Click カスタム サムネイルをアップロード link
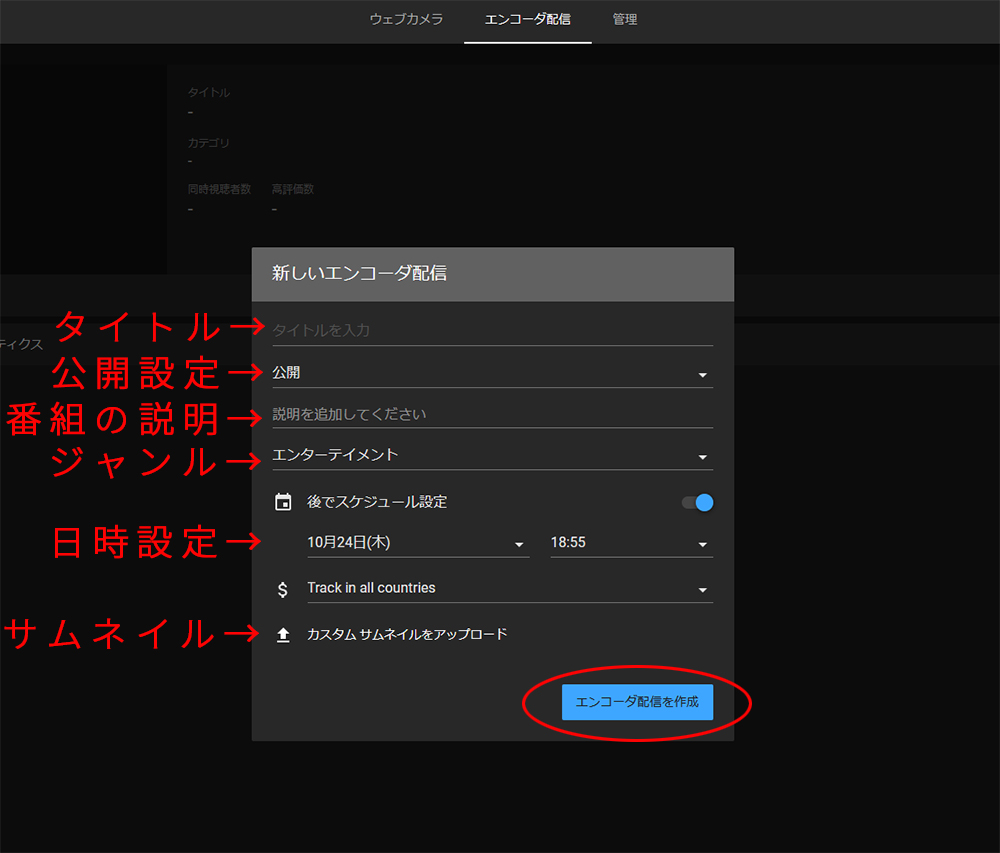The image size is (1000, 853). (x=407, y=634)
